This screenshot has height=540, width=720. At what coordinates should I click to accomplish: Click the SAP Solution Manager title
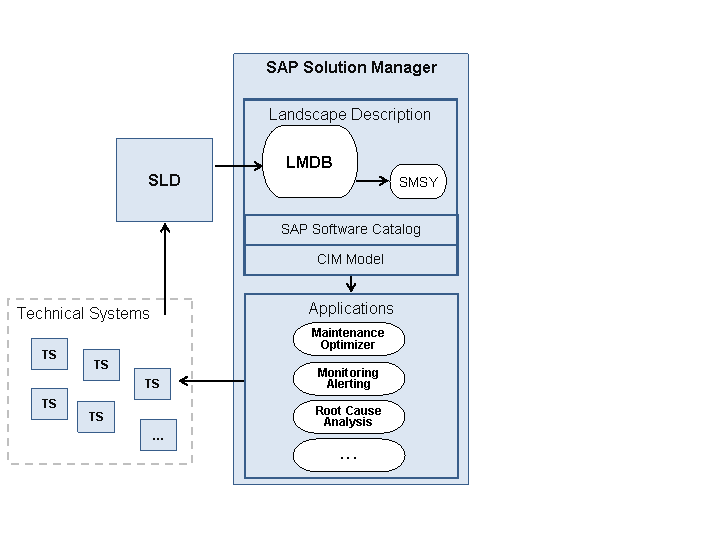(351, 68)
